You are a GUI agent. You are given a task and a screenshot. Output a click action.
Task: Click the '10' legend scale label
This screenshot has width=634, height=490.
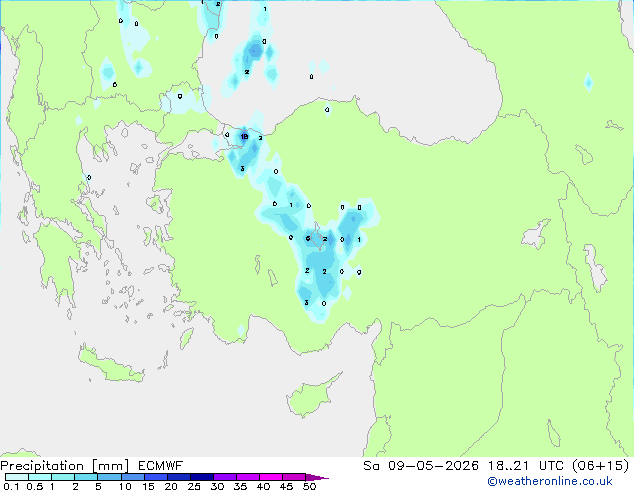(125, 486)
